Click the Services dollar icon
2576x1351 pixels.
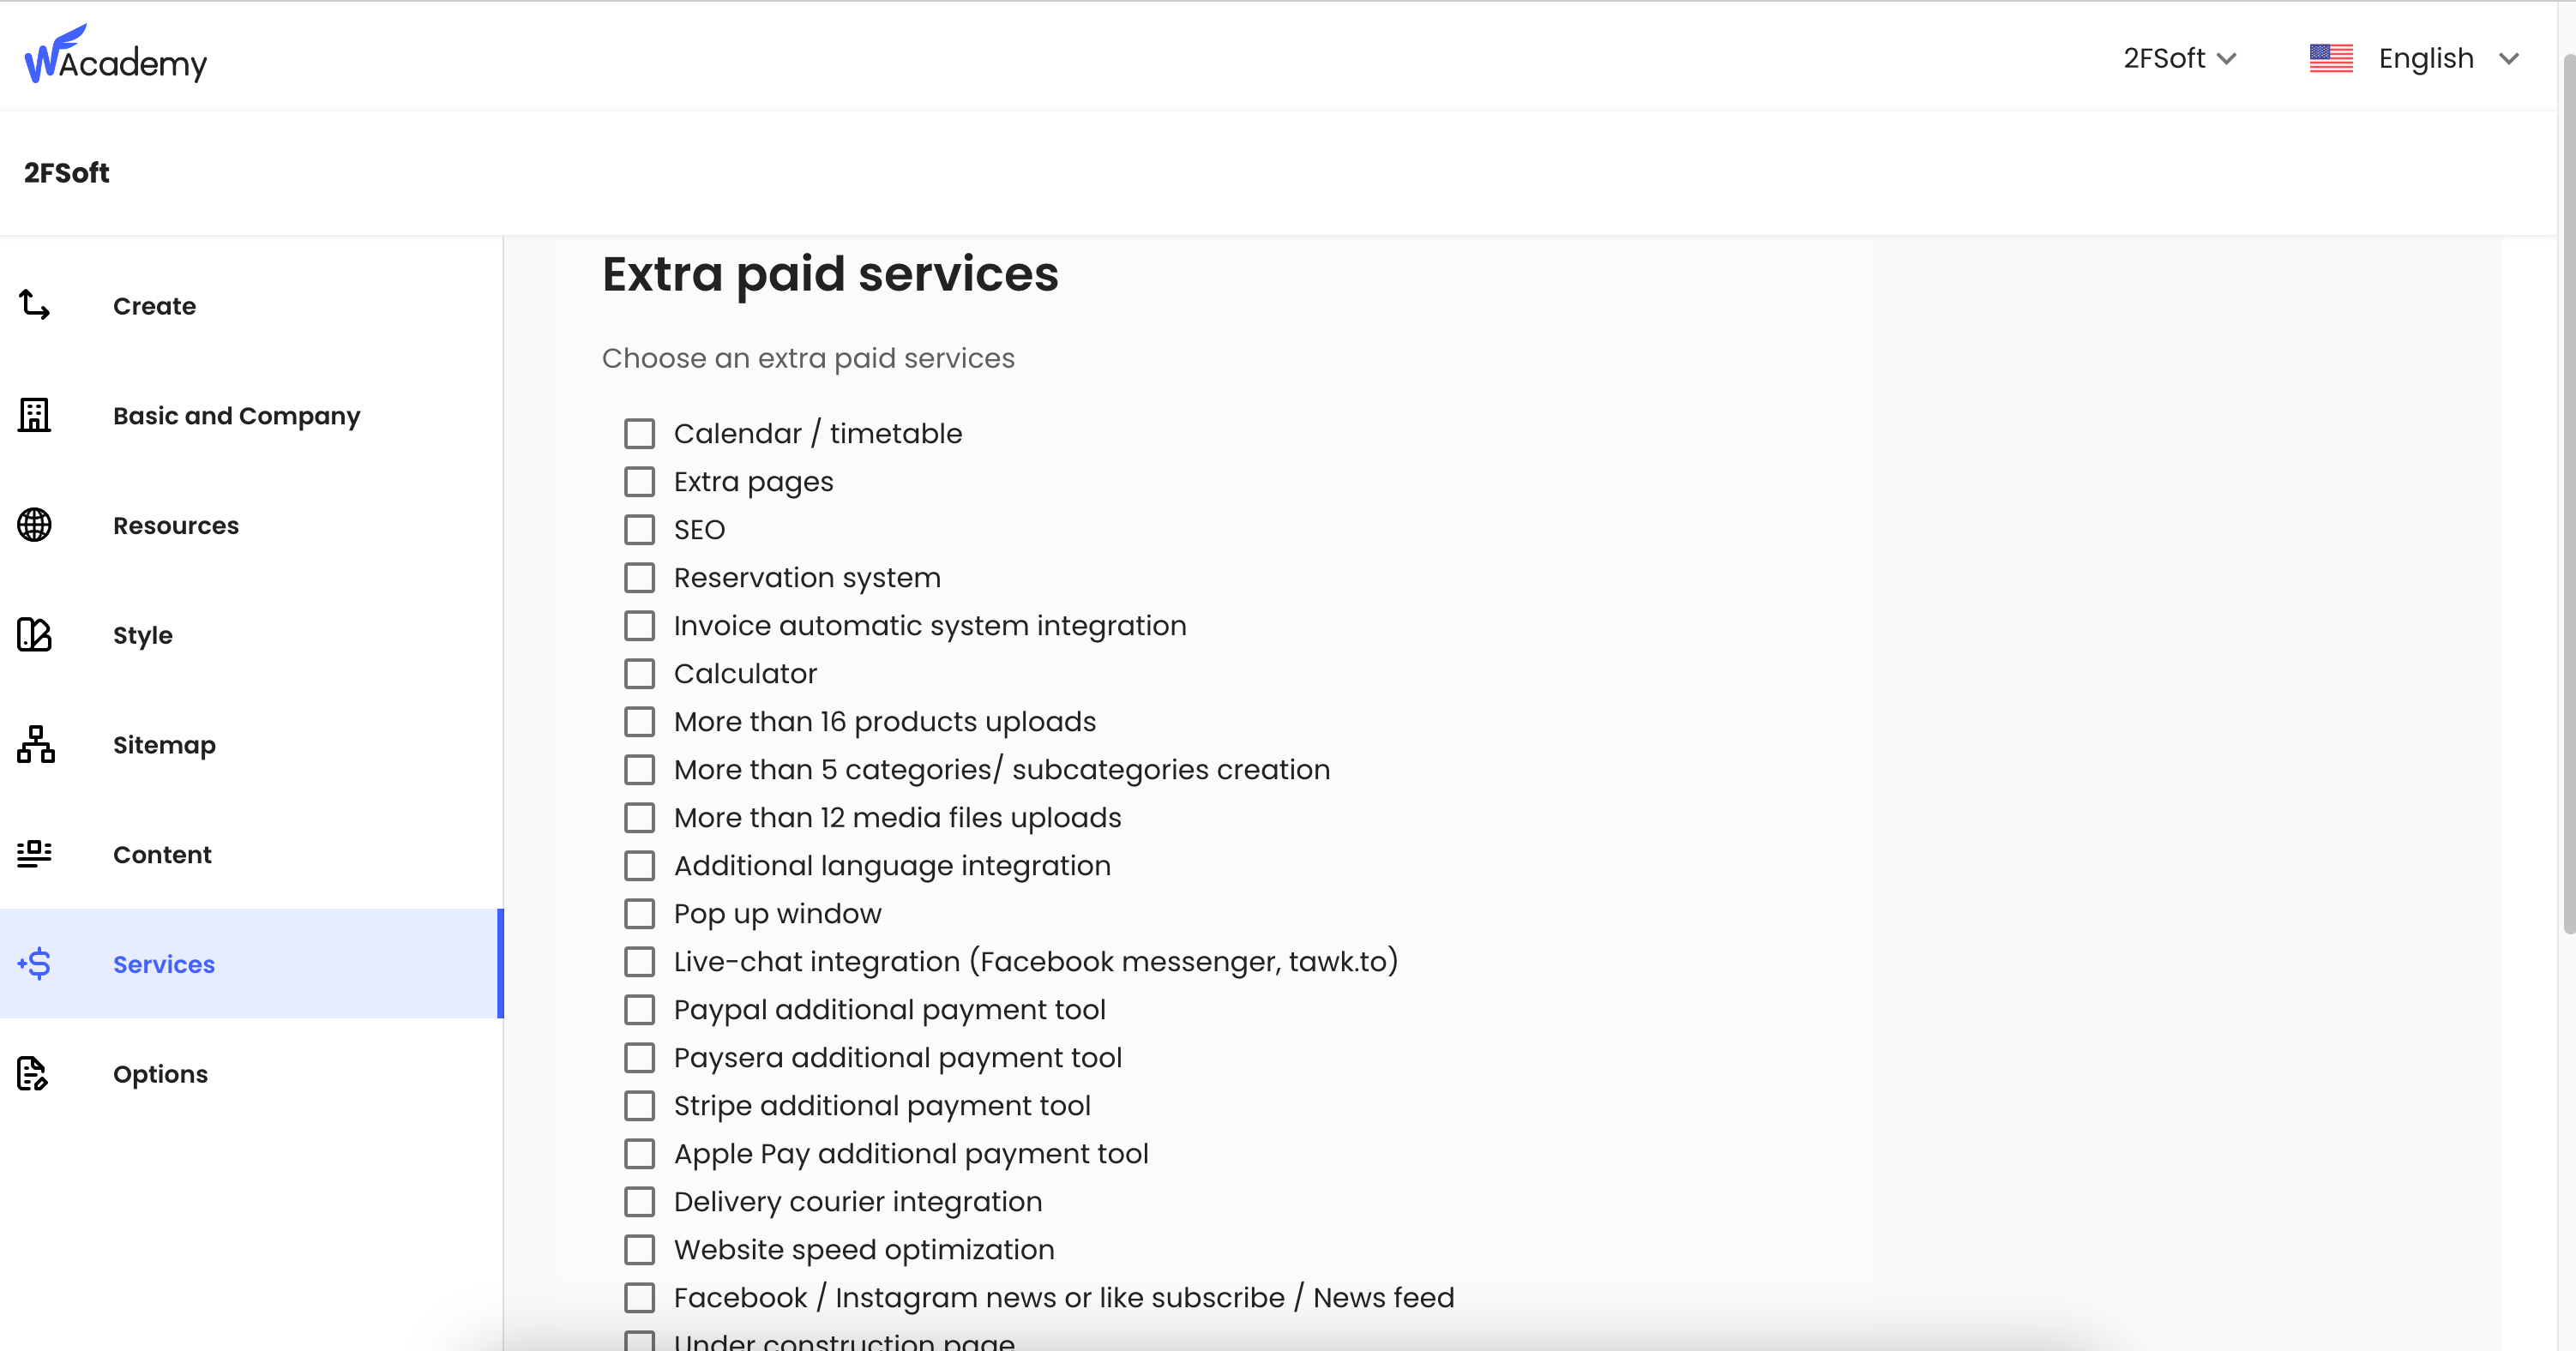click(x=34, y=964)
